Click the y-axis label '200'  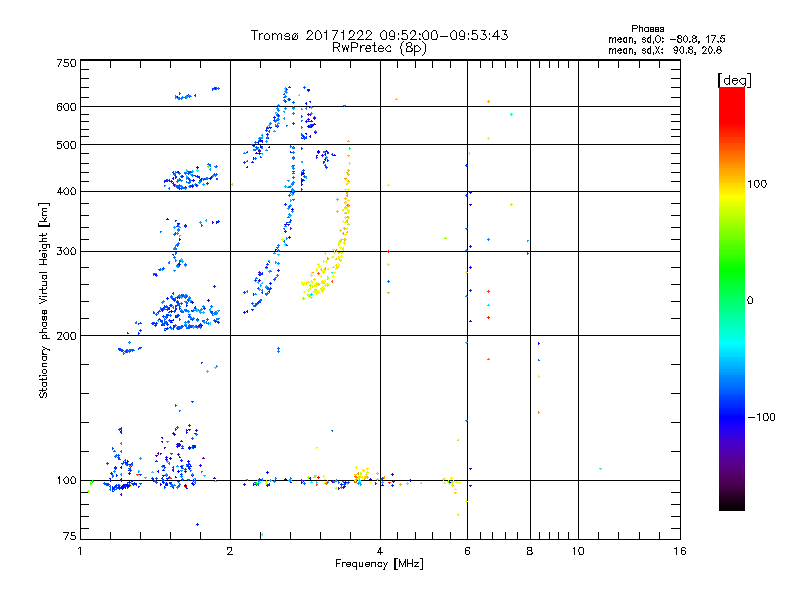66,336
